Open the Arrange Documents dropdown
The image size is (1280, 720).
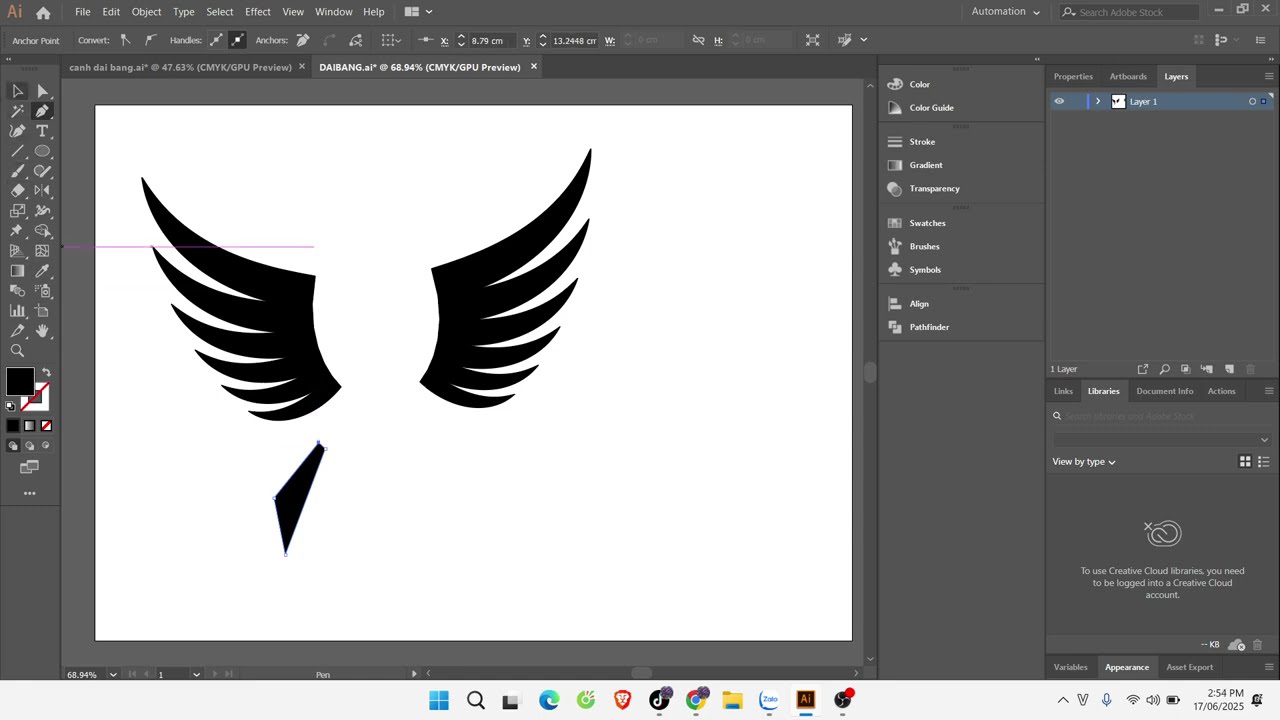(418, 12)
